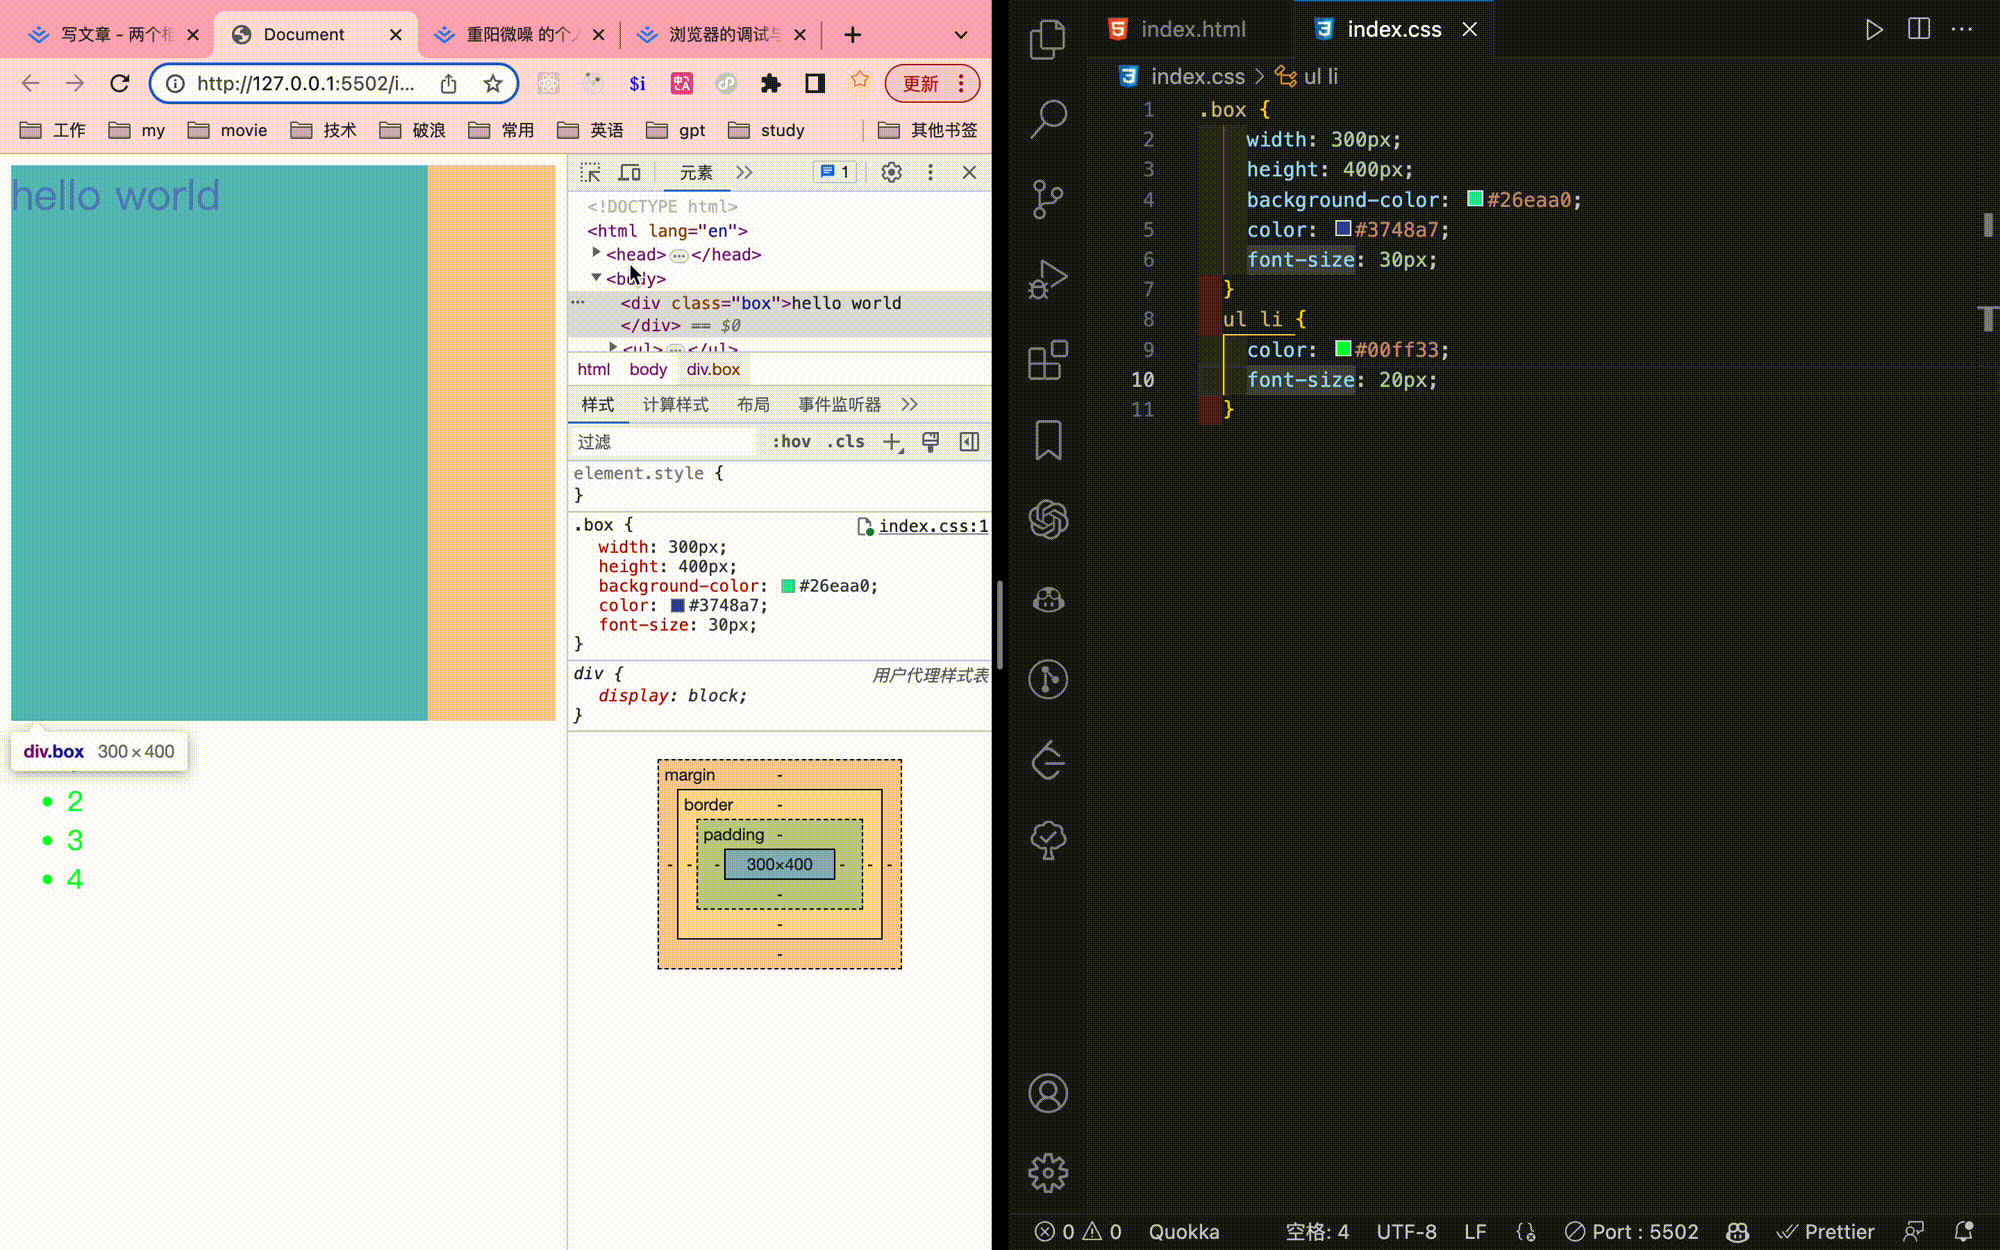Open the hidden DevTools panels overflow chevron
Image resolution: width=2000 pixels, height=1250 pixels.
[x=744, y=172]
